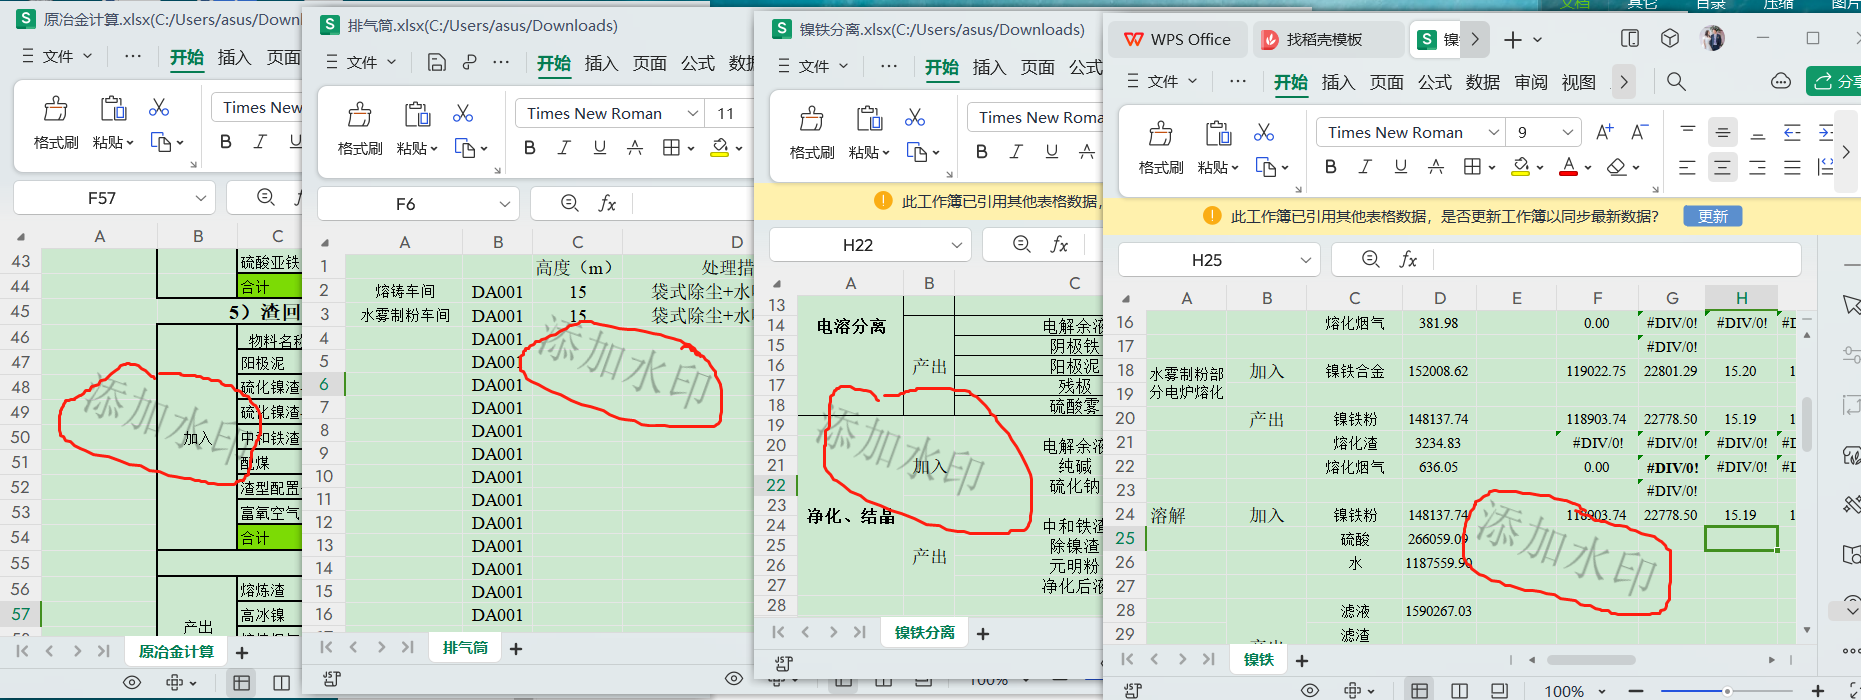Screen dimensions: 1861x700
Task: Toggle center horizontal alignment in front window
Action: click(x=1722, y=167)
